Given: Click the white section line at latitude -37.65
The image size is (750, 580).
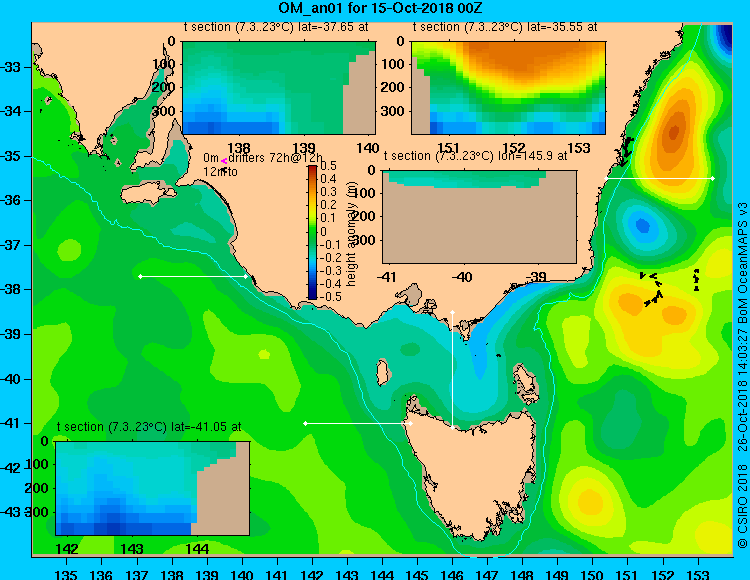Looking at the screenshot, I should point(193,276).
